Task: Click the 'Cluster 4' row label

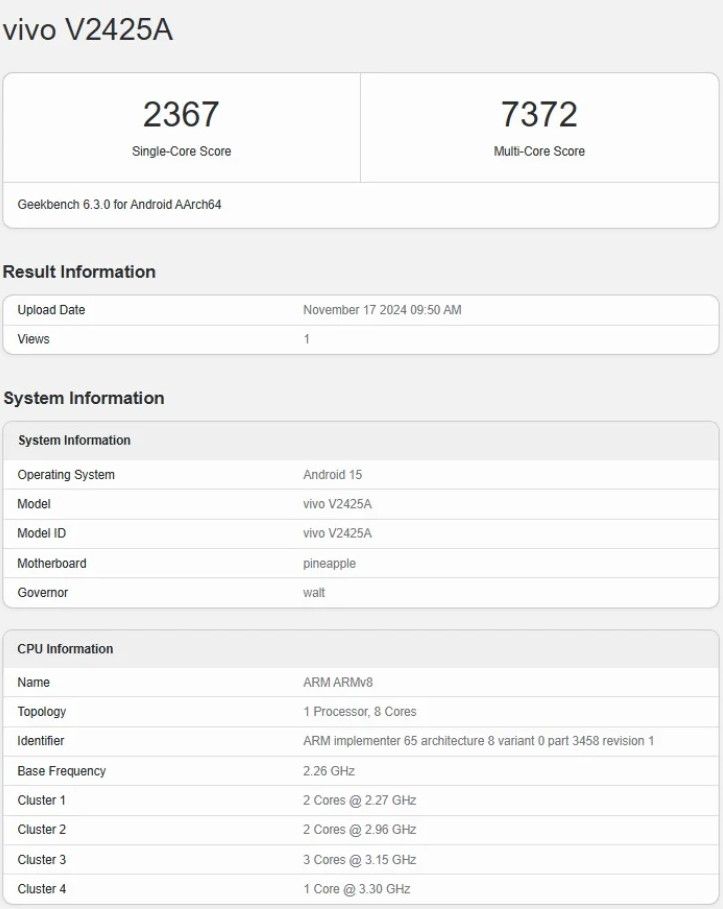Action: (42, 889)
